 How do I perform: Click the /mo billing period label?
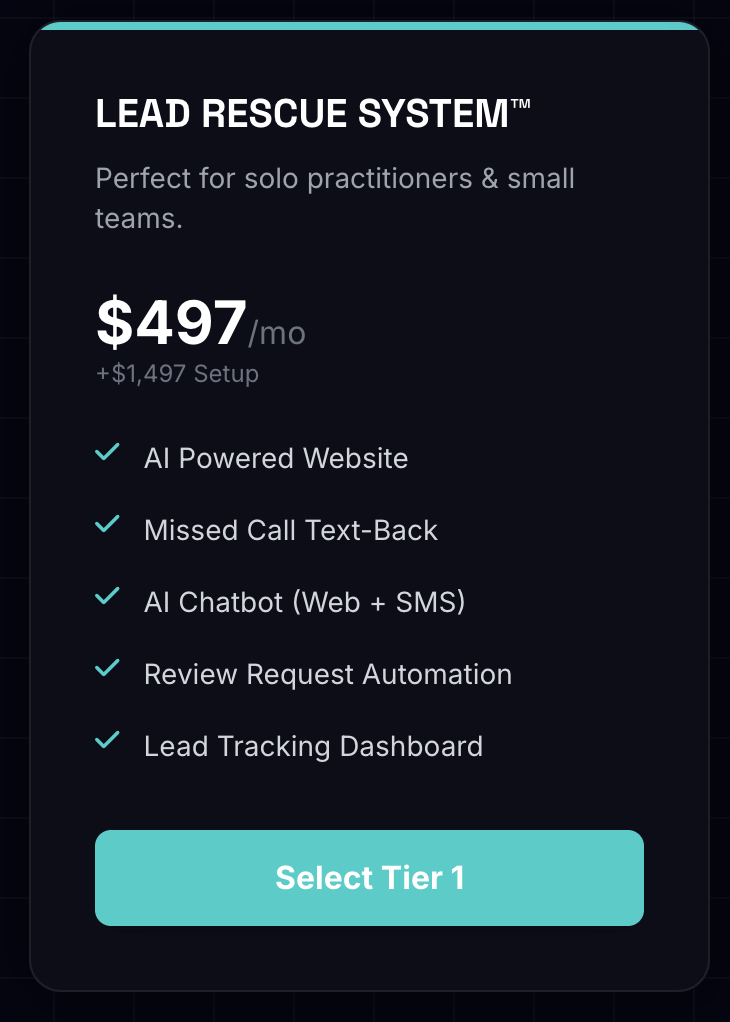click(x=277, y=333)
